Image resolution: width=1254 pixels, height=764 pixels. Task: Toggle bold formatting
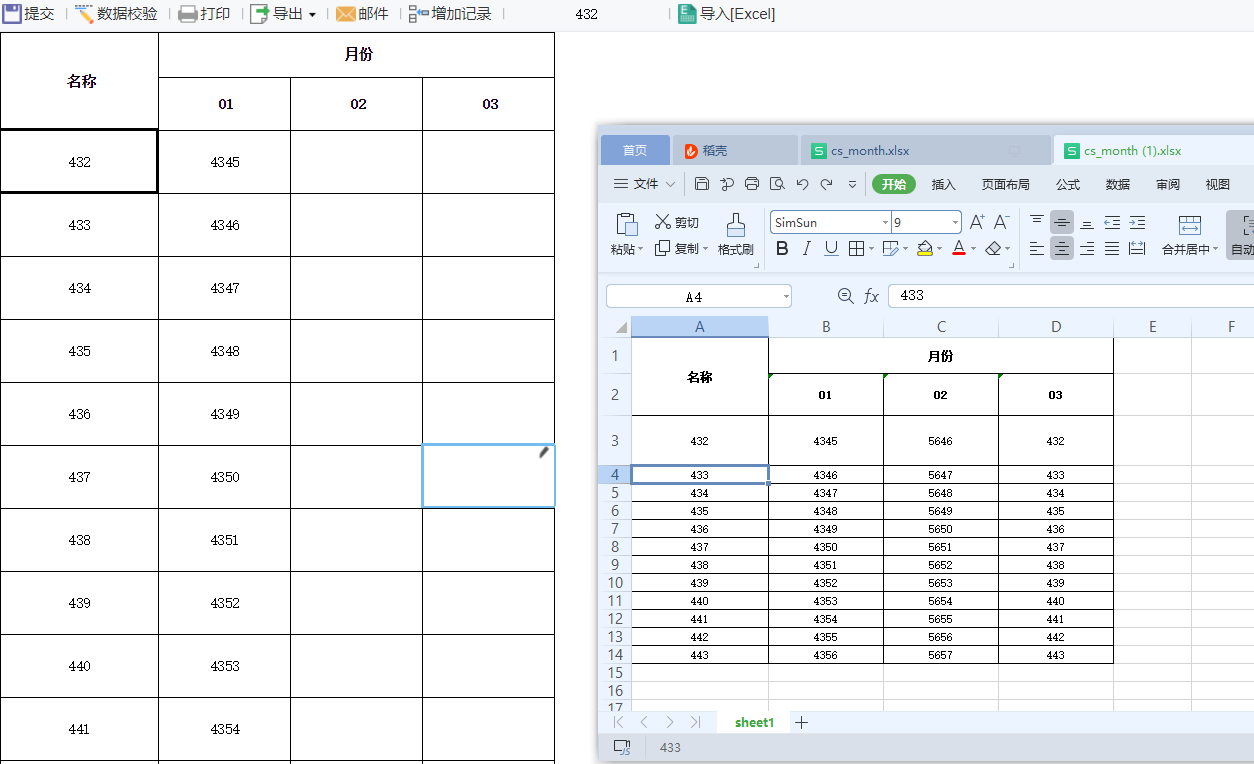(x=782, y=248)
